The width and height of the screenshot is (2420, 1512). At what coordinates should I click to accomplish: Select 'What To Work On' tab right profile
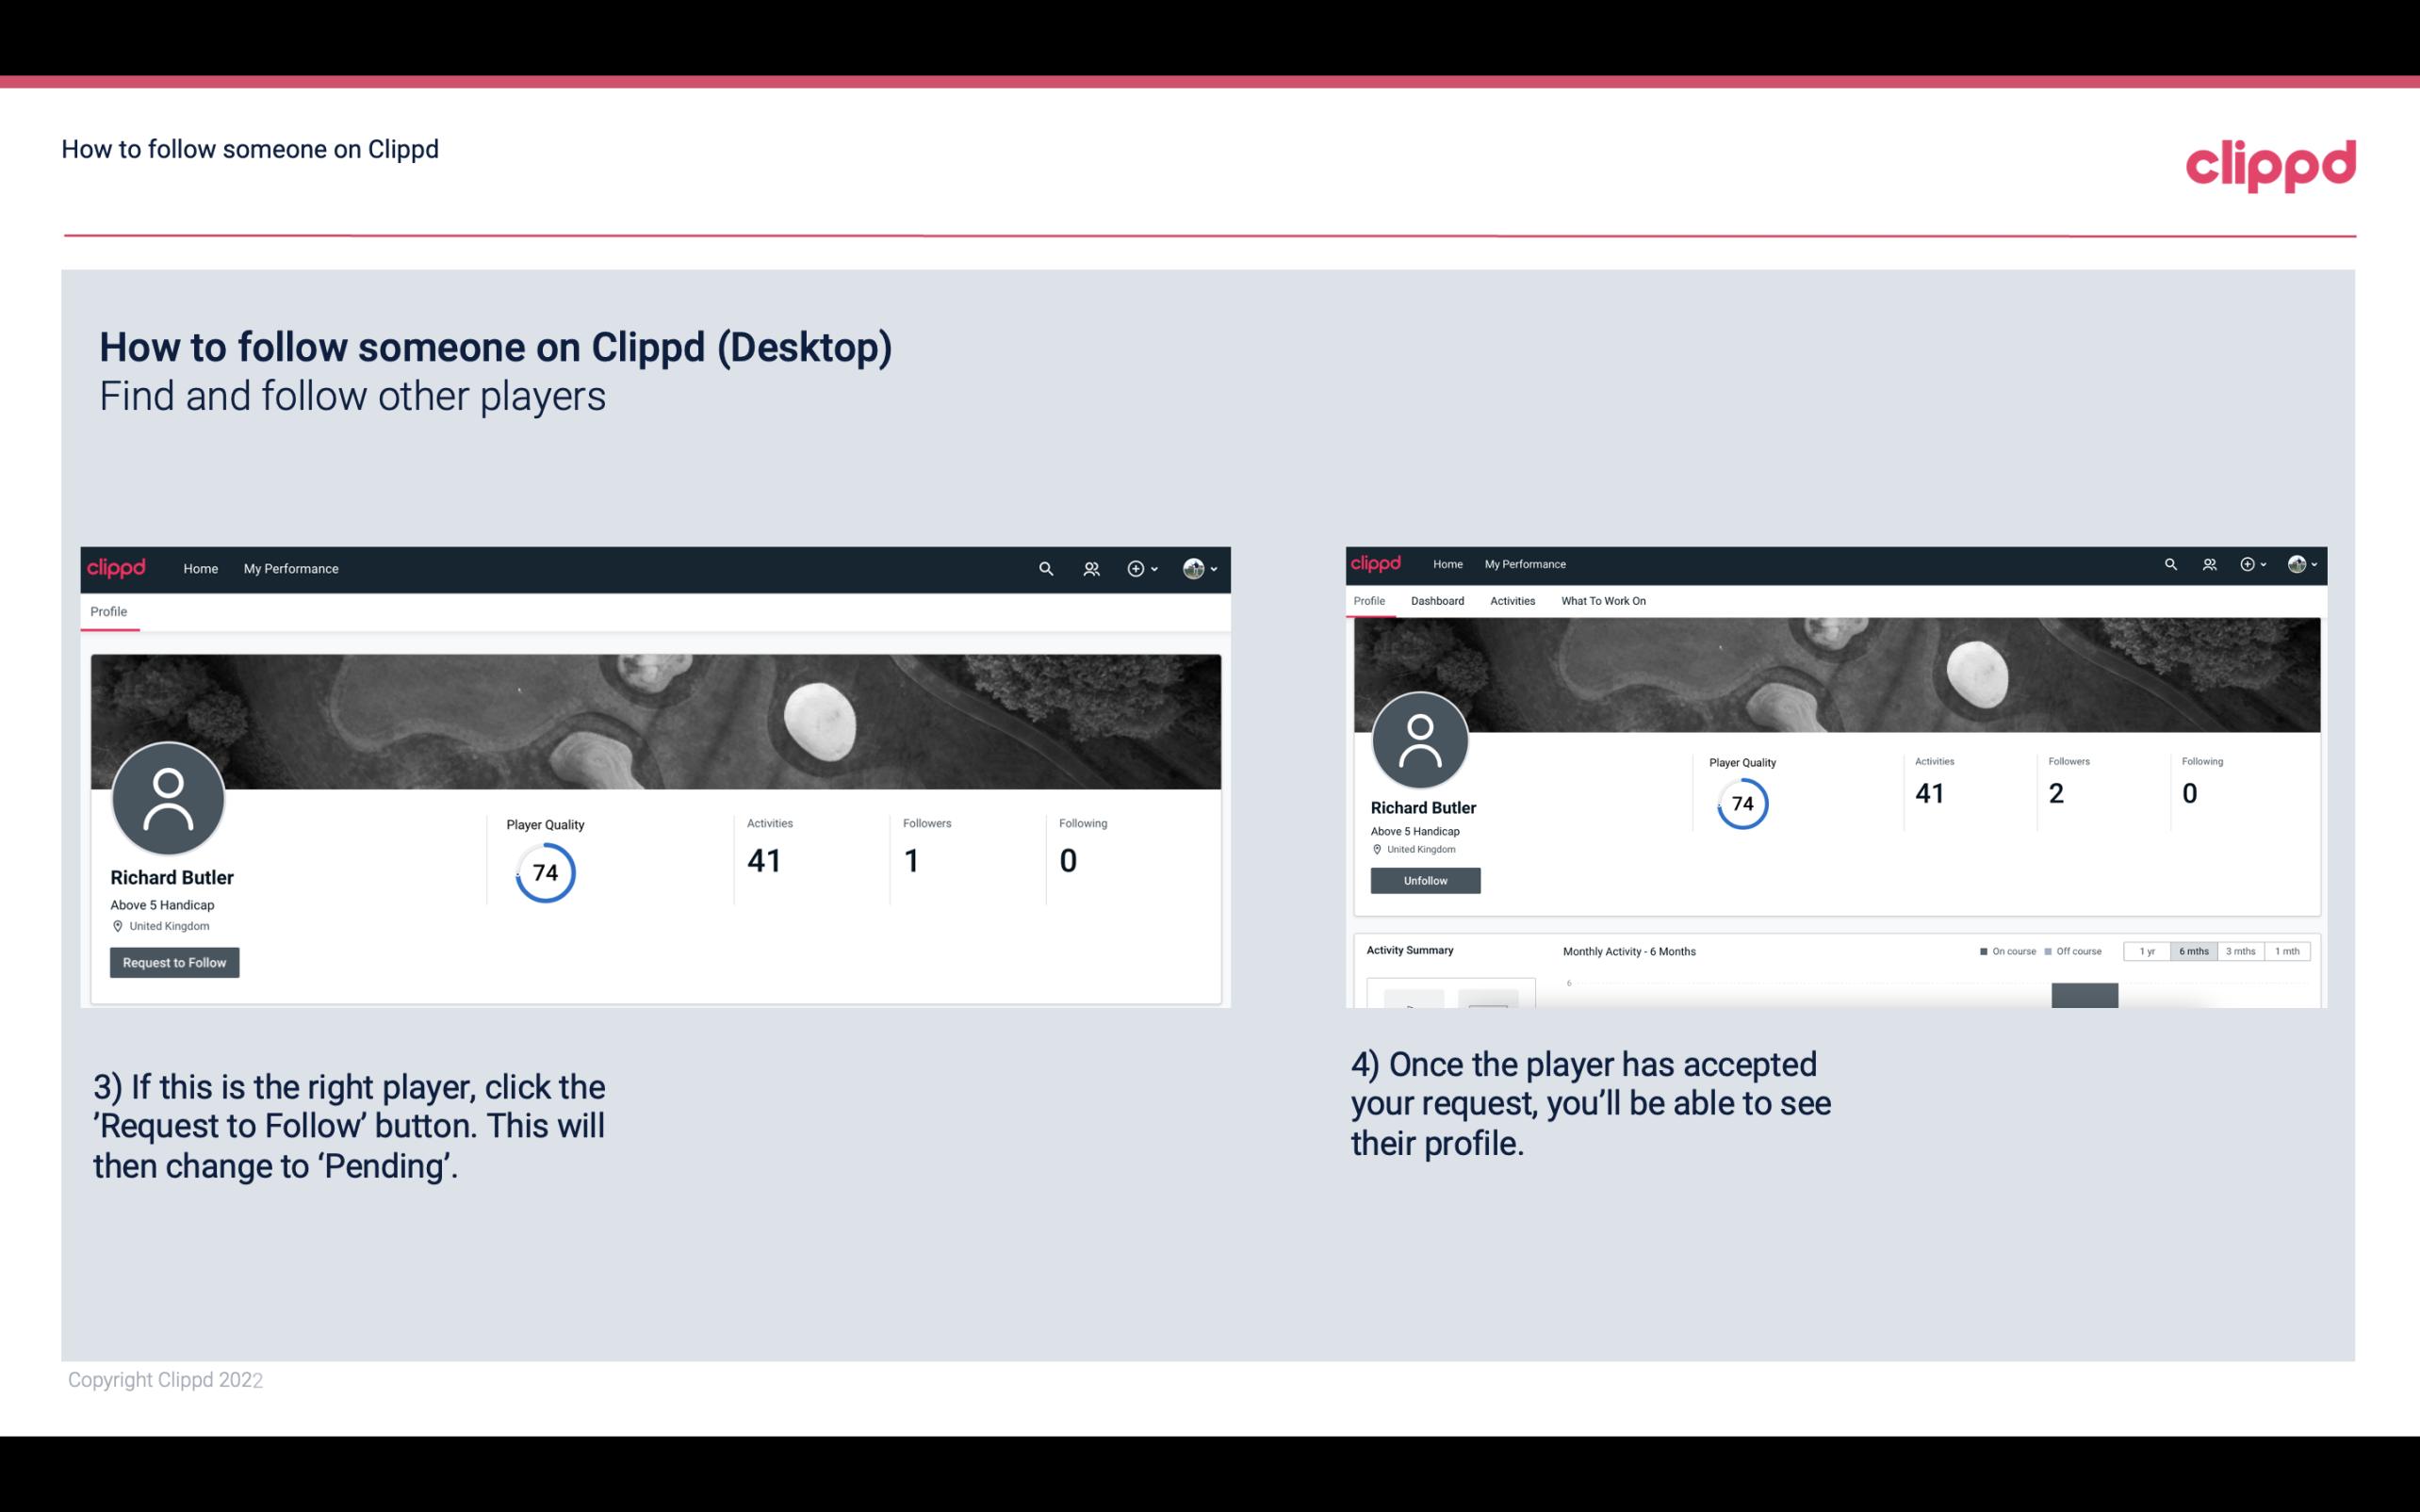(1601, 601)
